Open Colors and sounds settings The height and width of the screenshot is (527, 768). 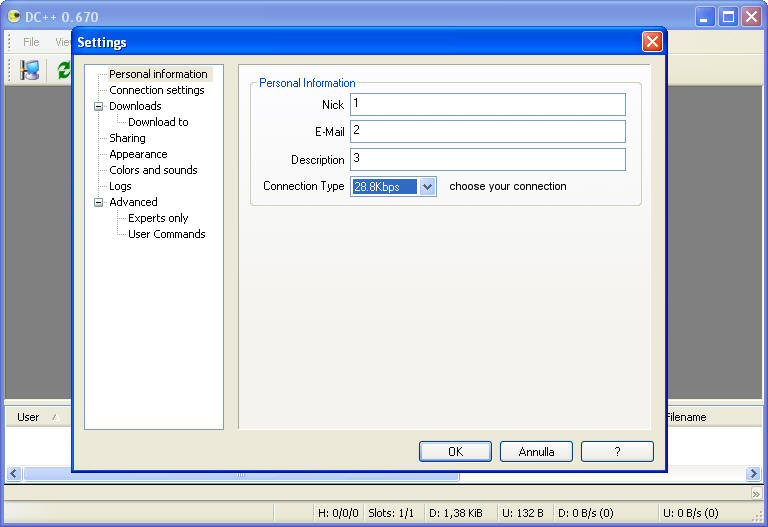pyautogui.click(x=153, y=170)
